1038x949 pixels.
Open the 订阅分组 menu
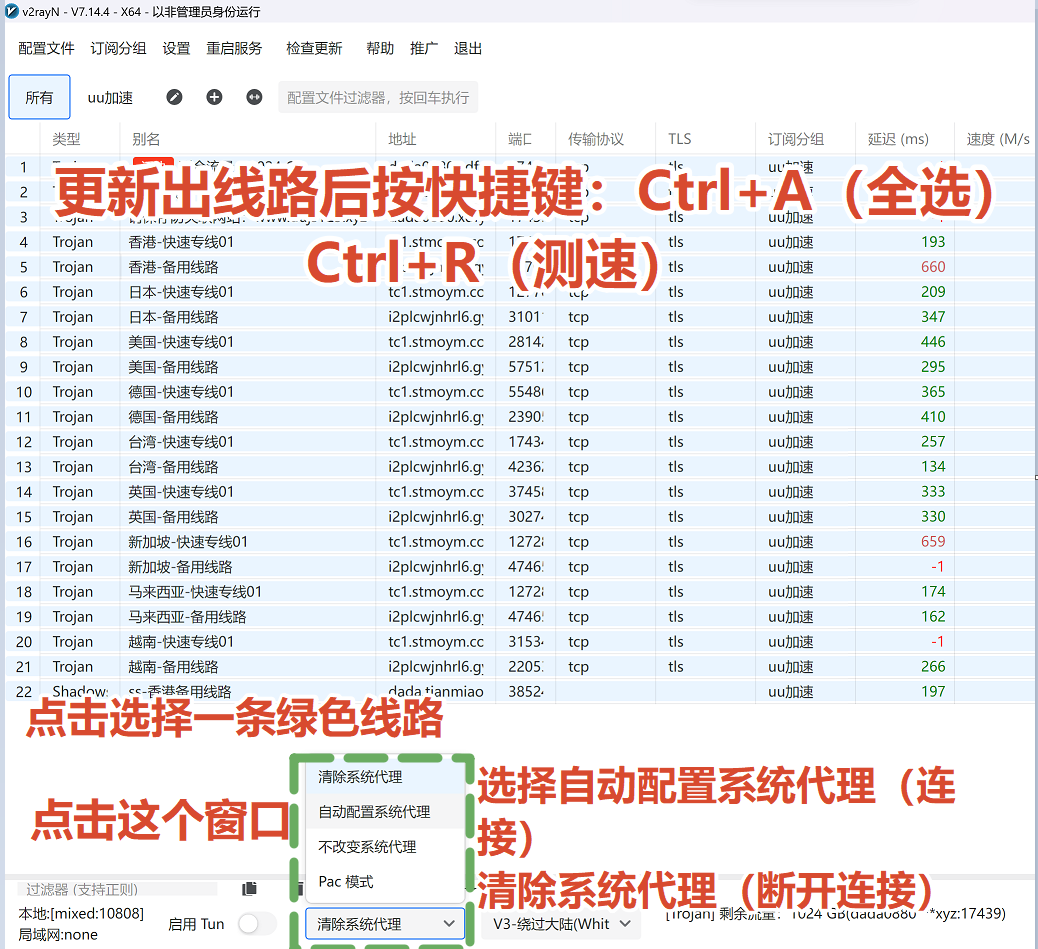[x=118, y=48]
